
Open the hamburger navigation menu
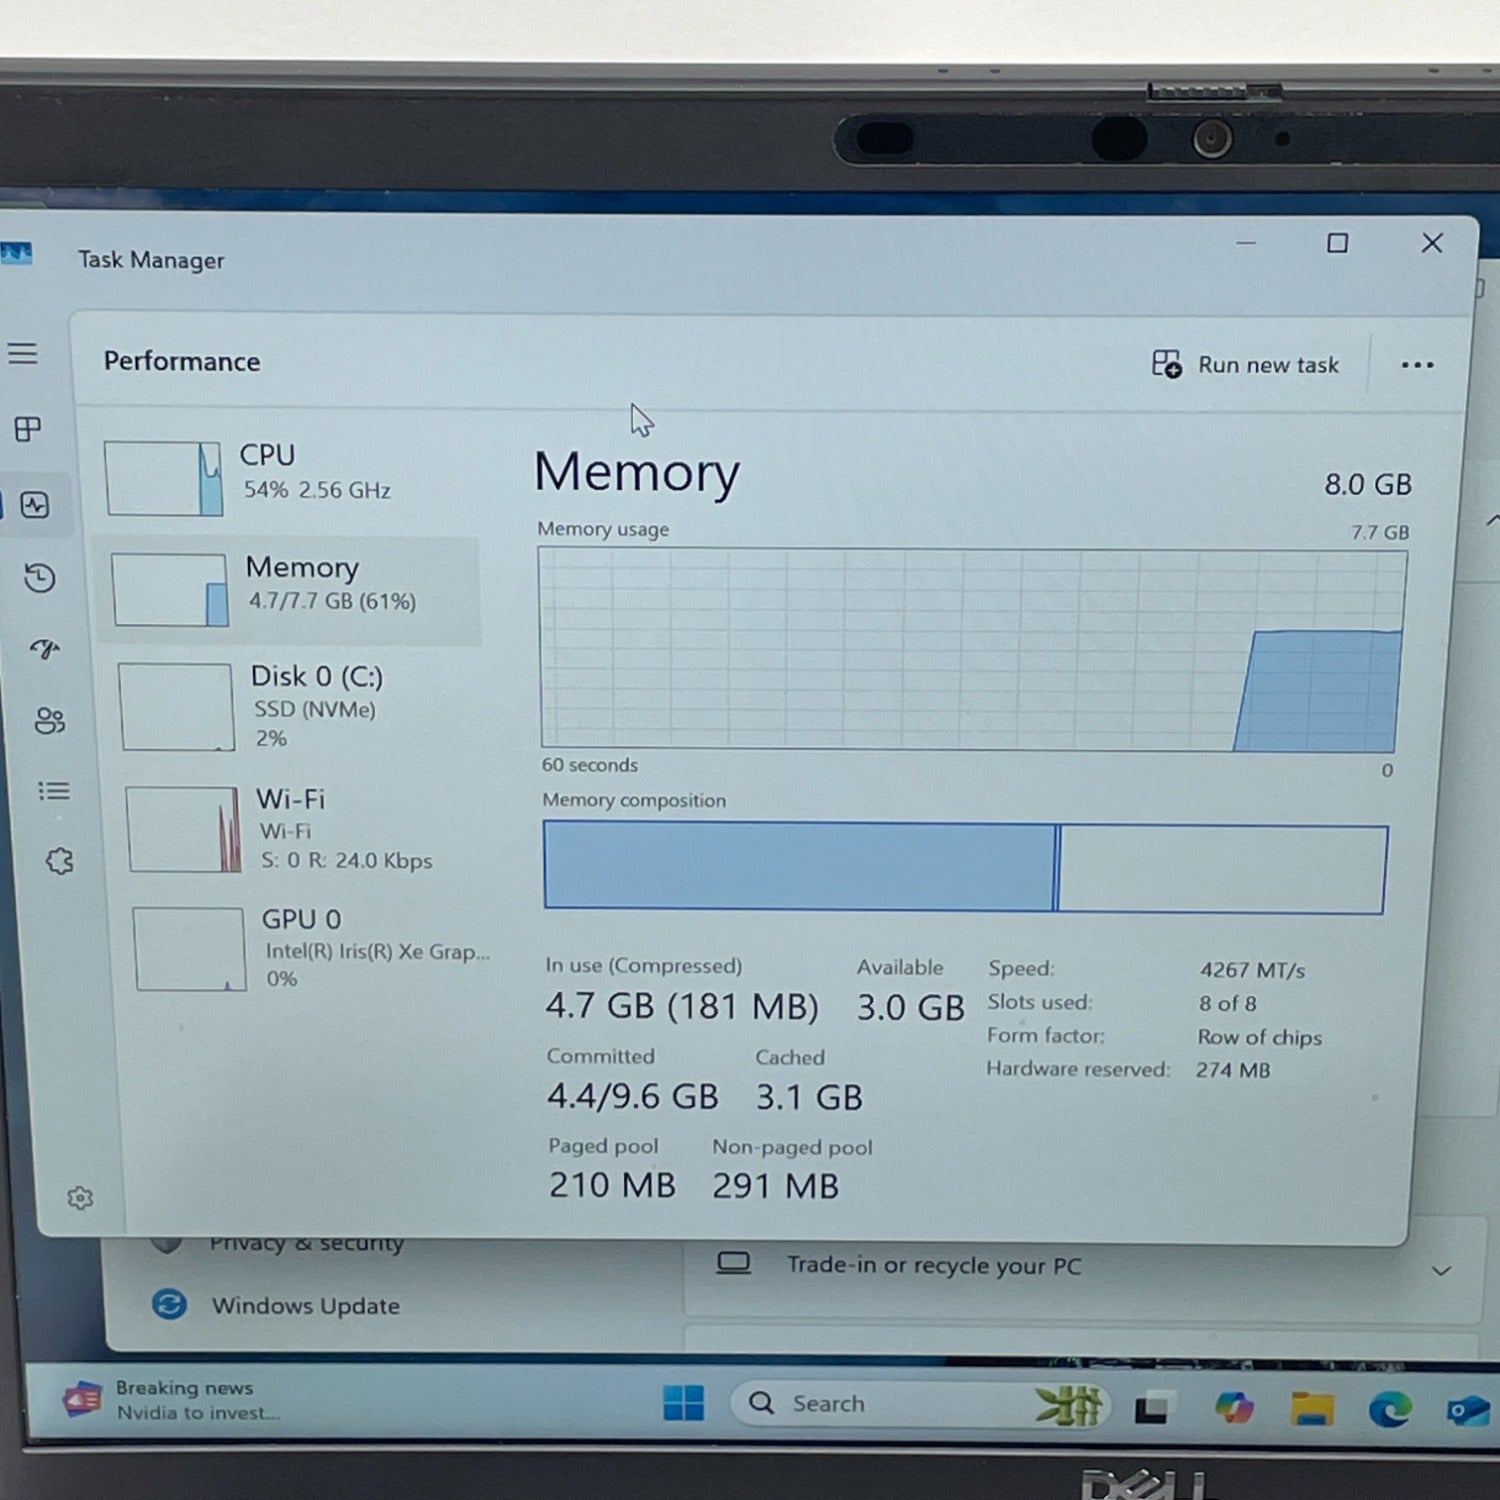(23, 354)
